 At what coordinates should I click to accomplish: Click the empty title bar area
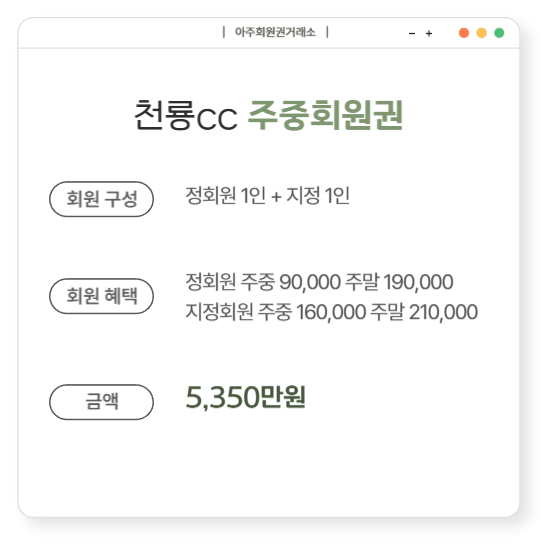[119, 33]
